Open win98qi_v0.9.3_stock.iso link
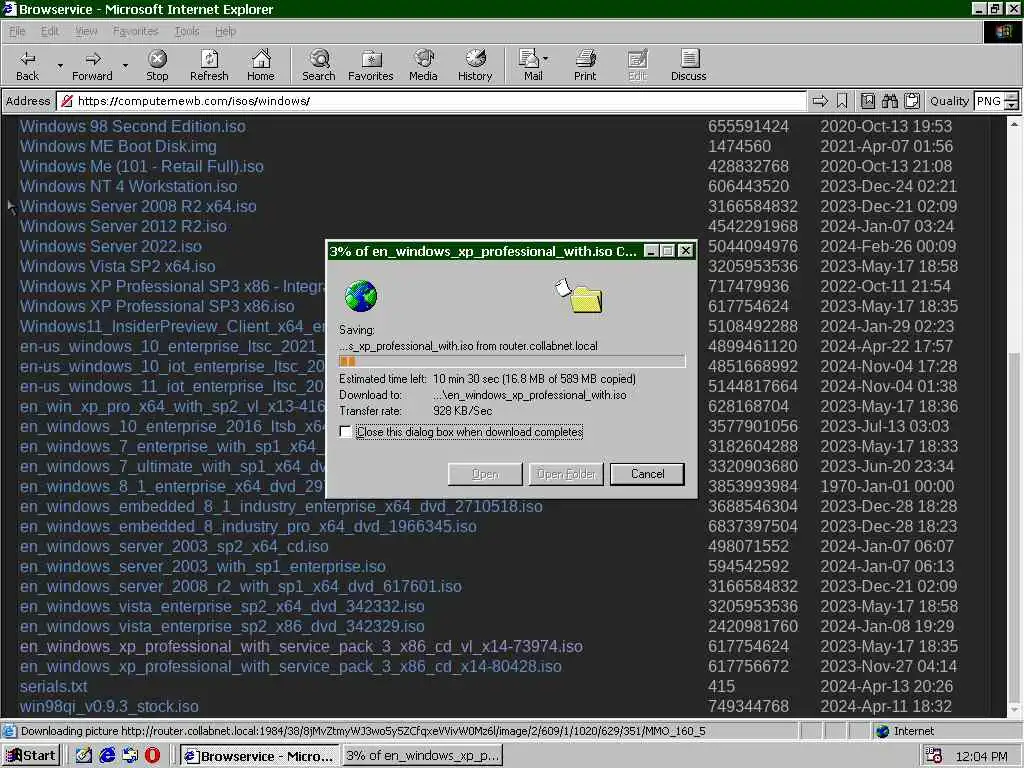This screenshot has height=768, width=1024. click(109, 707)
